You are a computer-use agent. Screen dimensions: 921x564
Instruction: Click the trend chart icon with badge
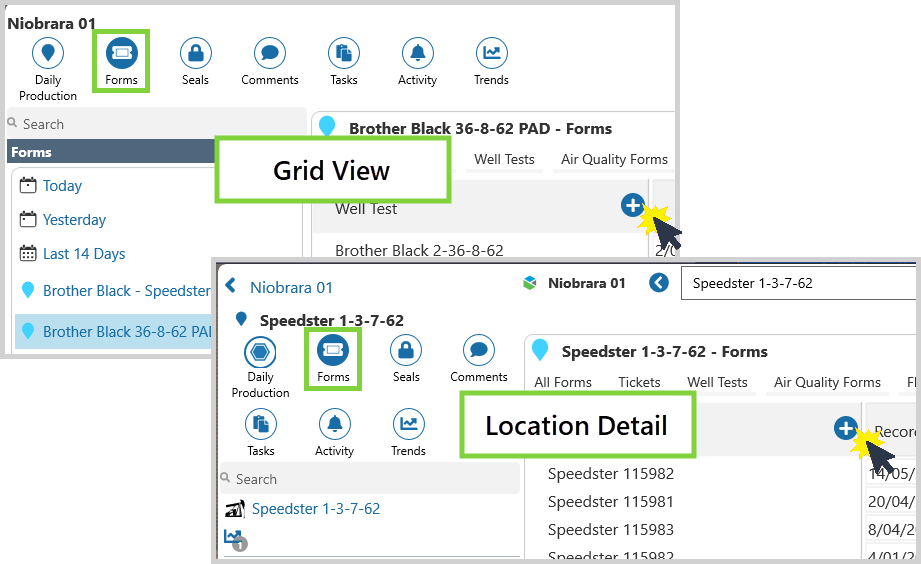point(234,539)
